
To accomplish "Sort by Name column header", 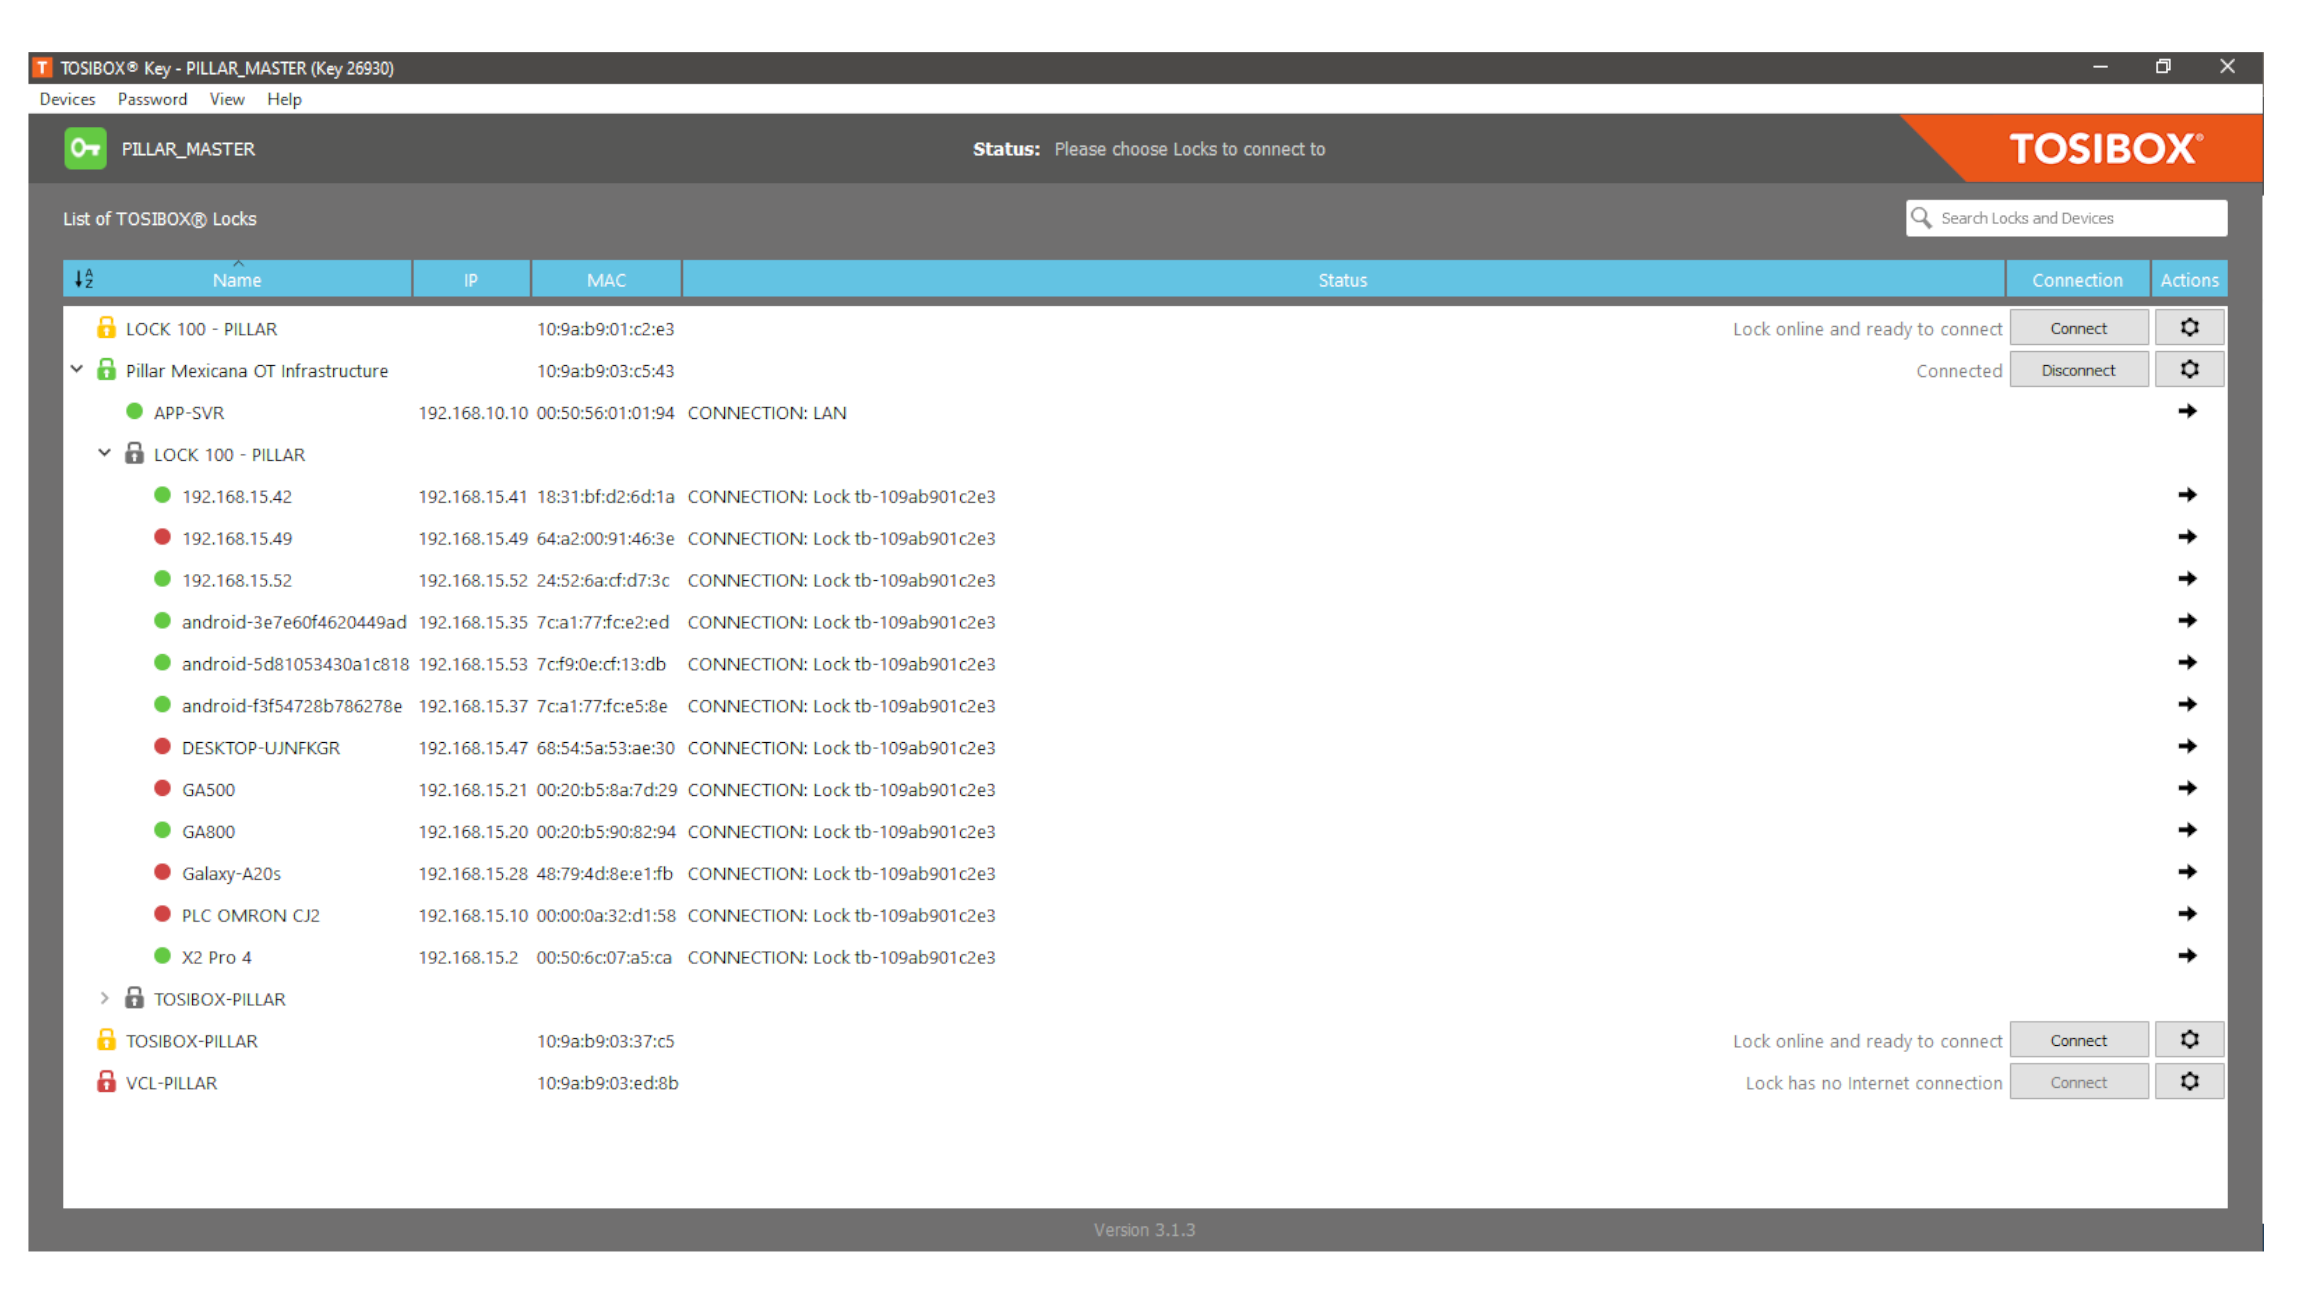I will coord(237,280).
